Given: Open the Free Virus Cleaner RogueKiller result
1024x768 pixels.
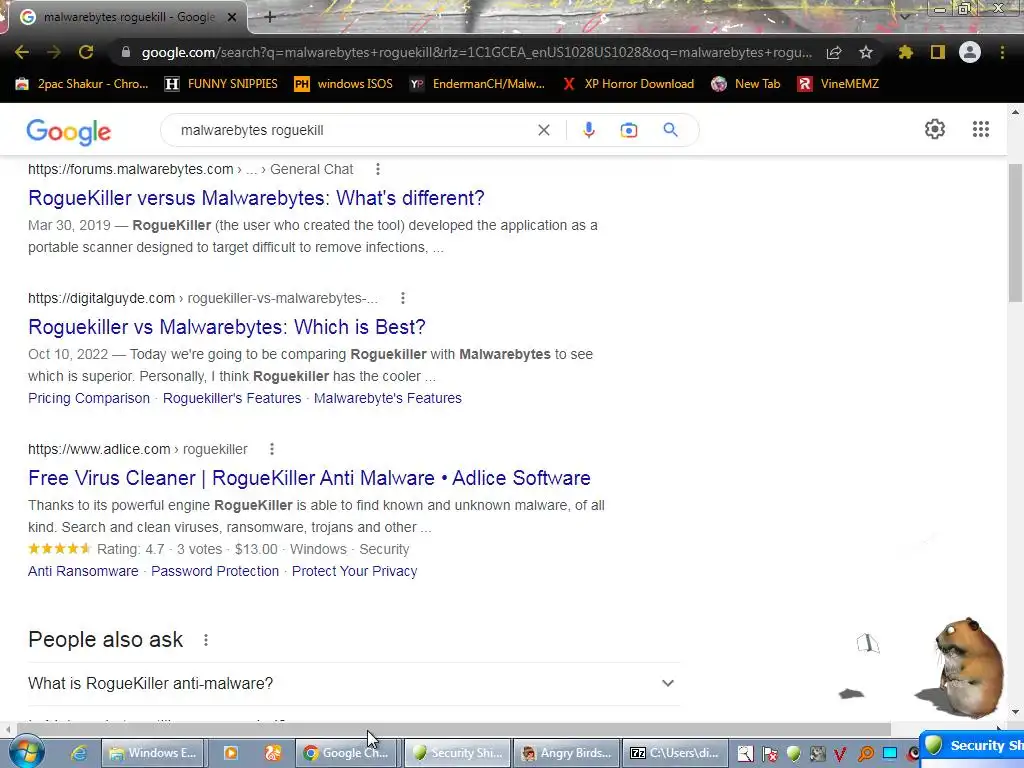Looking at the screenshot, I should [x=309, y=478].
